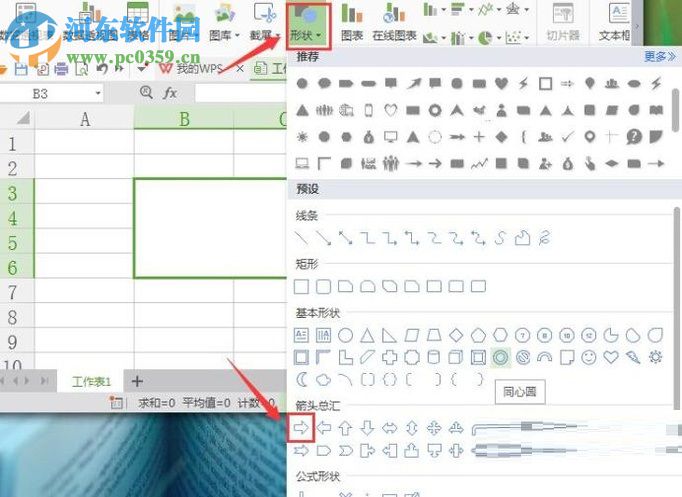Choose the rounded rectangle under 矩形

(323, 287)
